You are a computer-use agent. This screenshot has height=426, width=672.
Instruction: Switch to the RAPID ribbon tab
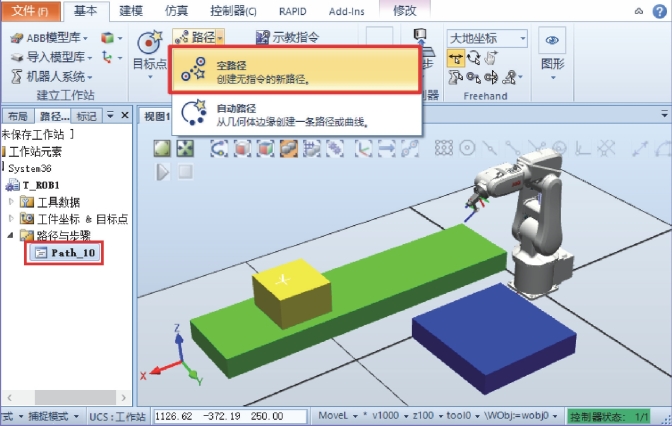click(x=293, y=11)
